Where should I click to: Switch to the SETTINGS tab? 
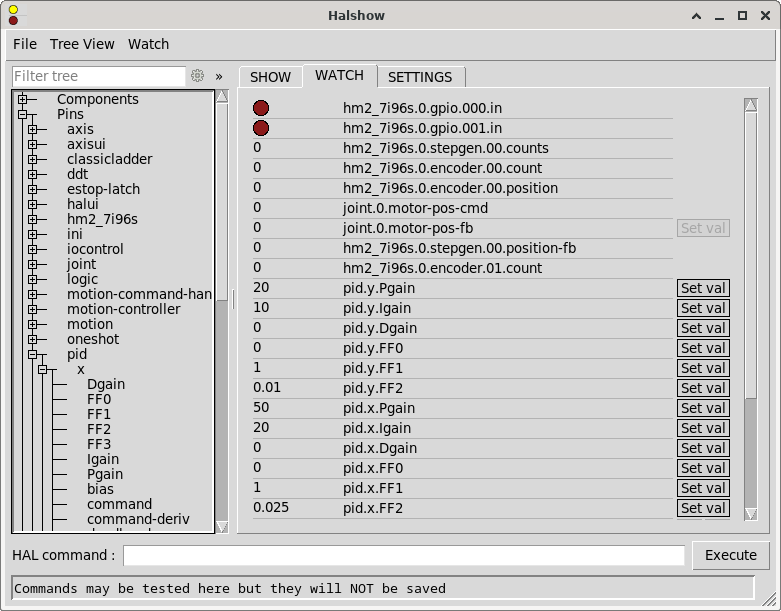pos(420,77)
